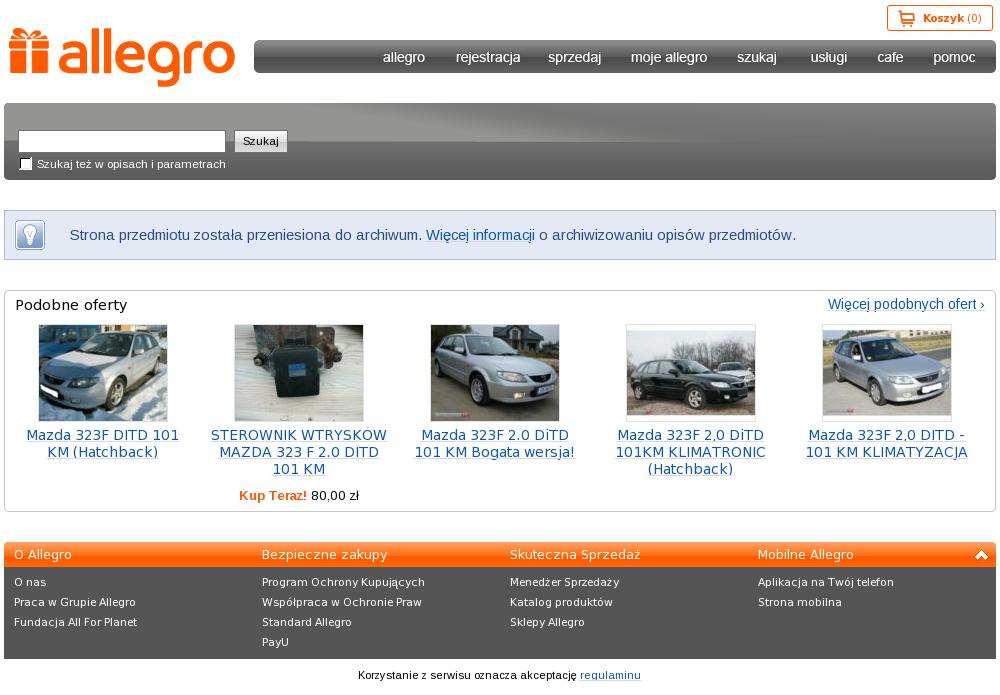The width and height of the screenshot is (1000, 695).
Task: Open the pomoc menu item
Action: pos(954,57)
